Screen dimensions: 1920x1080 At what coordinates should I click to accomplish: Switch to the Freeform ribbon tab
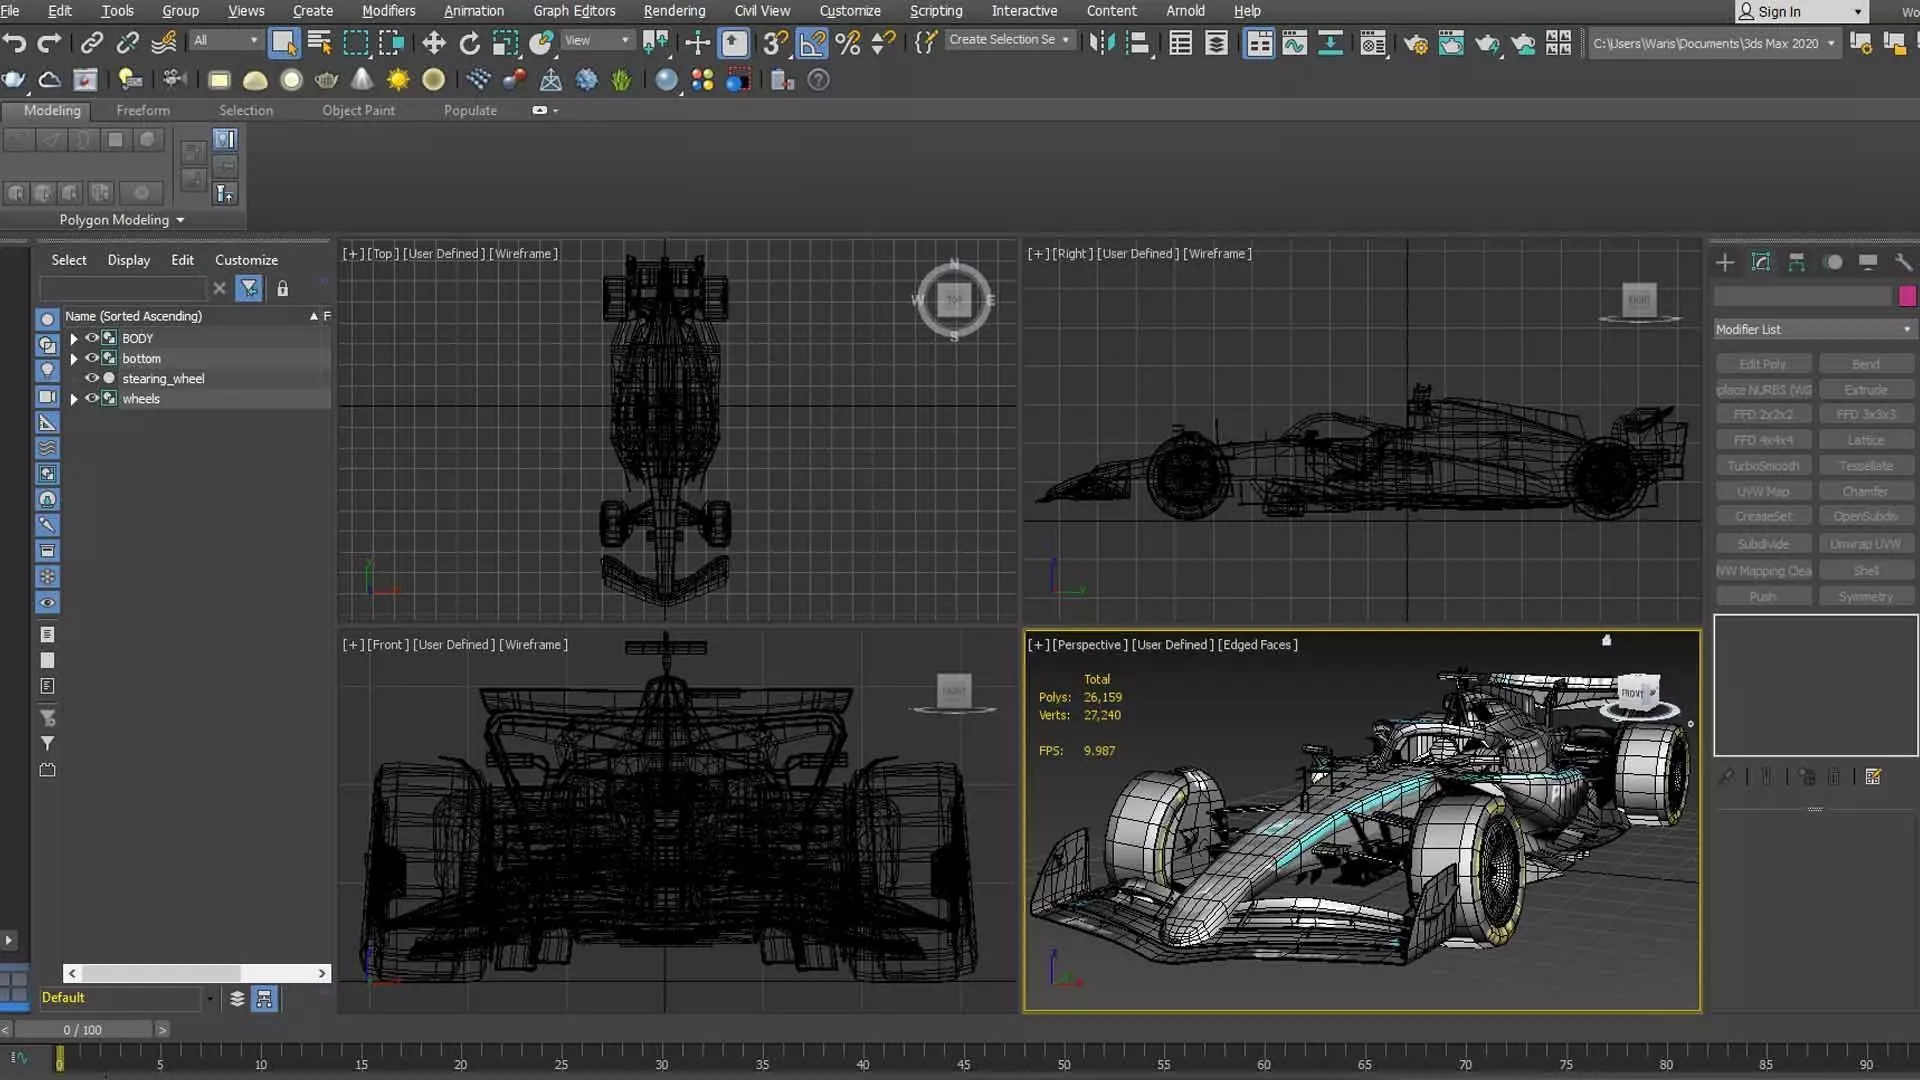pyautogui.click(x=143, y=111)
